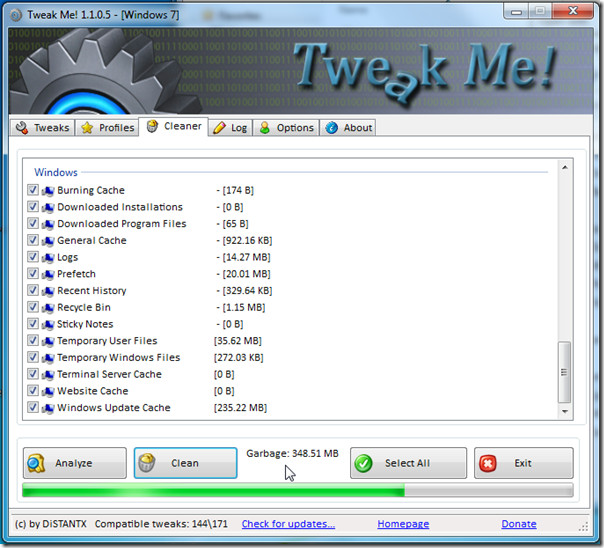This screenshot has height=548, width=604.
Task: Toggle the General Cache checkbox
Action: pyautogui.click(x=33, y=240)
